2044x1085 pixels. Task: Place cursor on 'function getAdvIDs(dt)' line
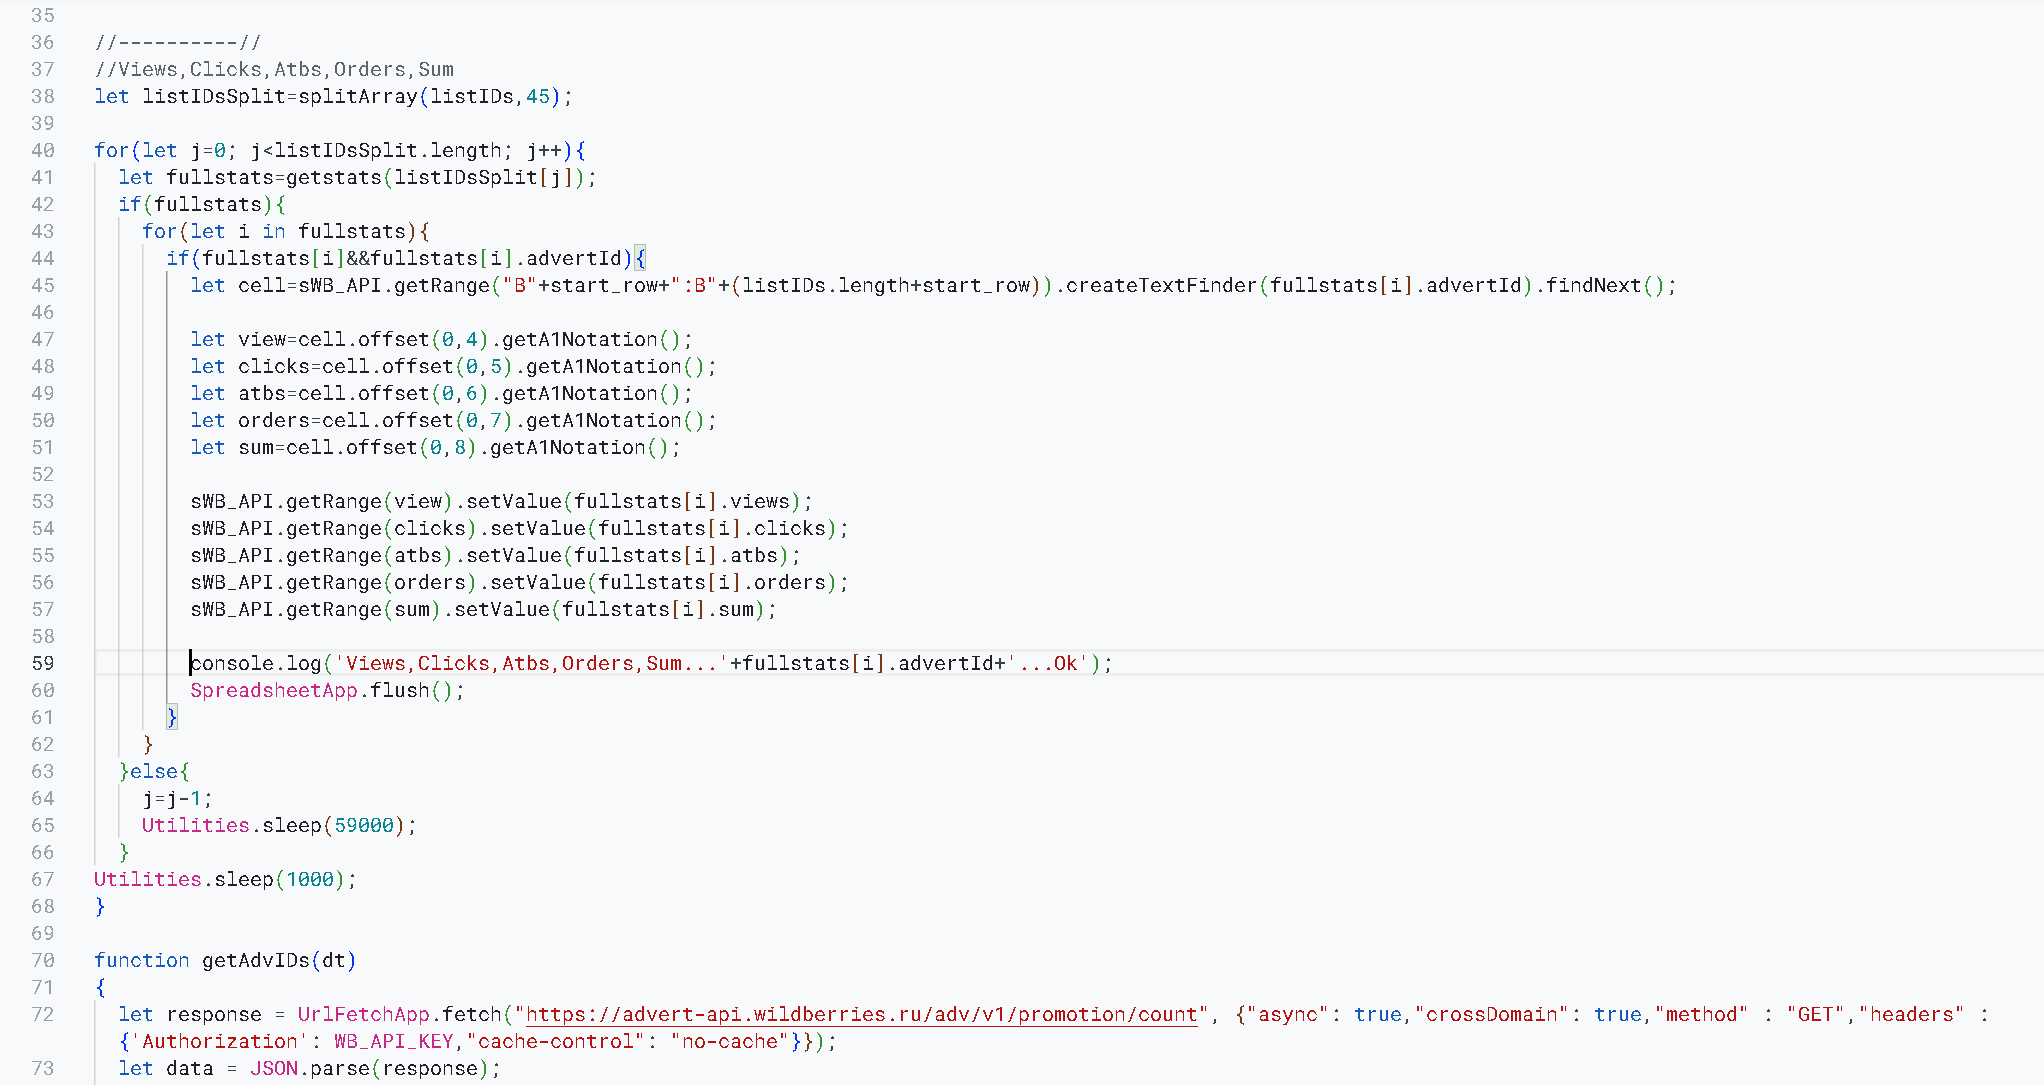click(x=225, y=960)
